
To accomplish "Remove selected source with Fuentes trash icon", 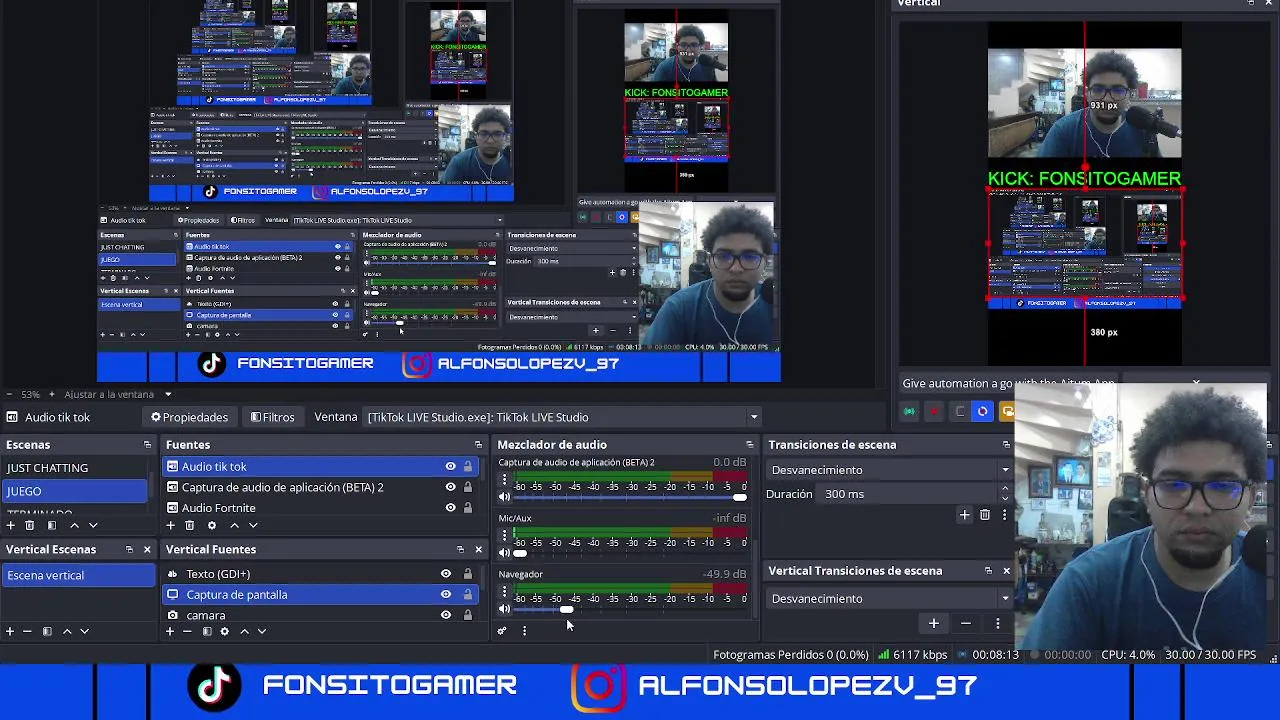I will pyautogui.click(x=190, y=525).
